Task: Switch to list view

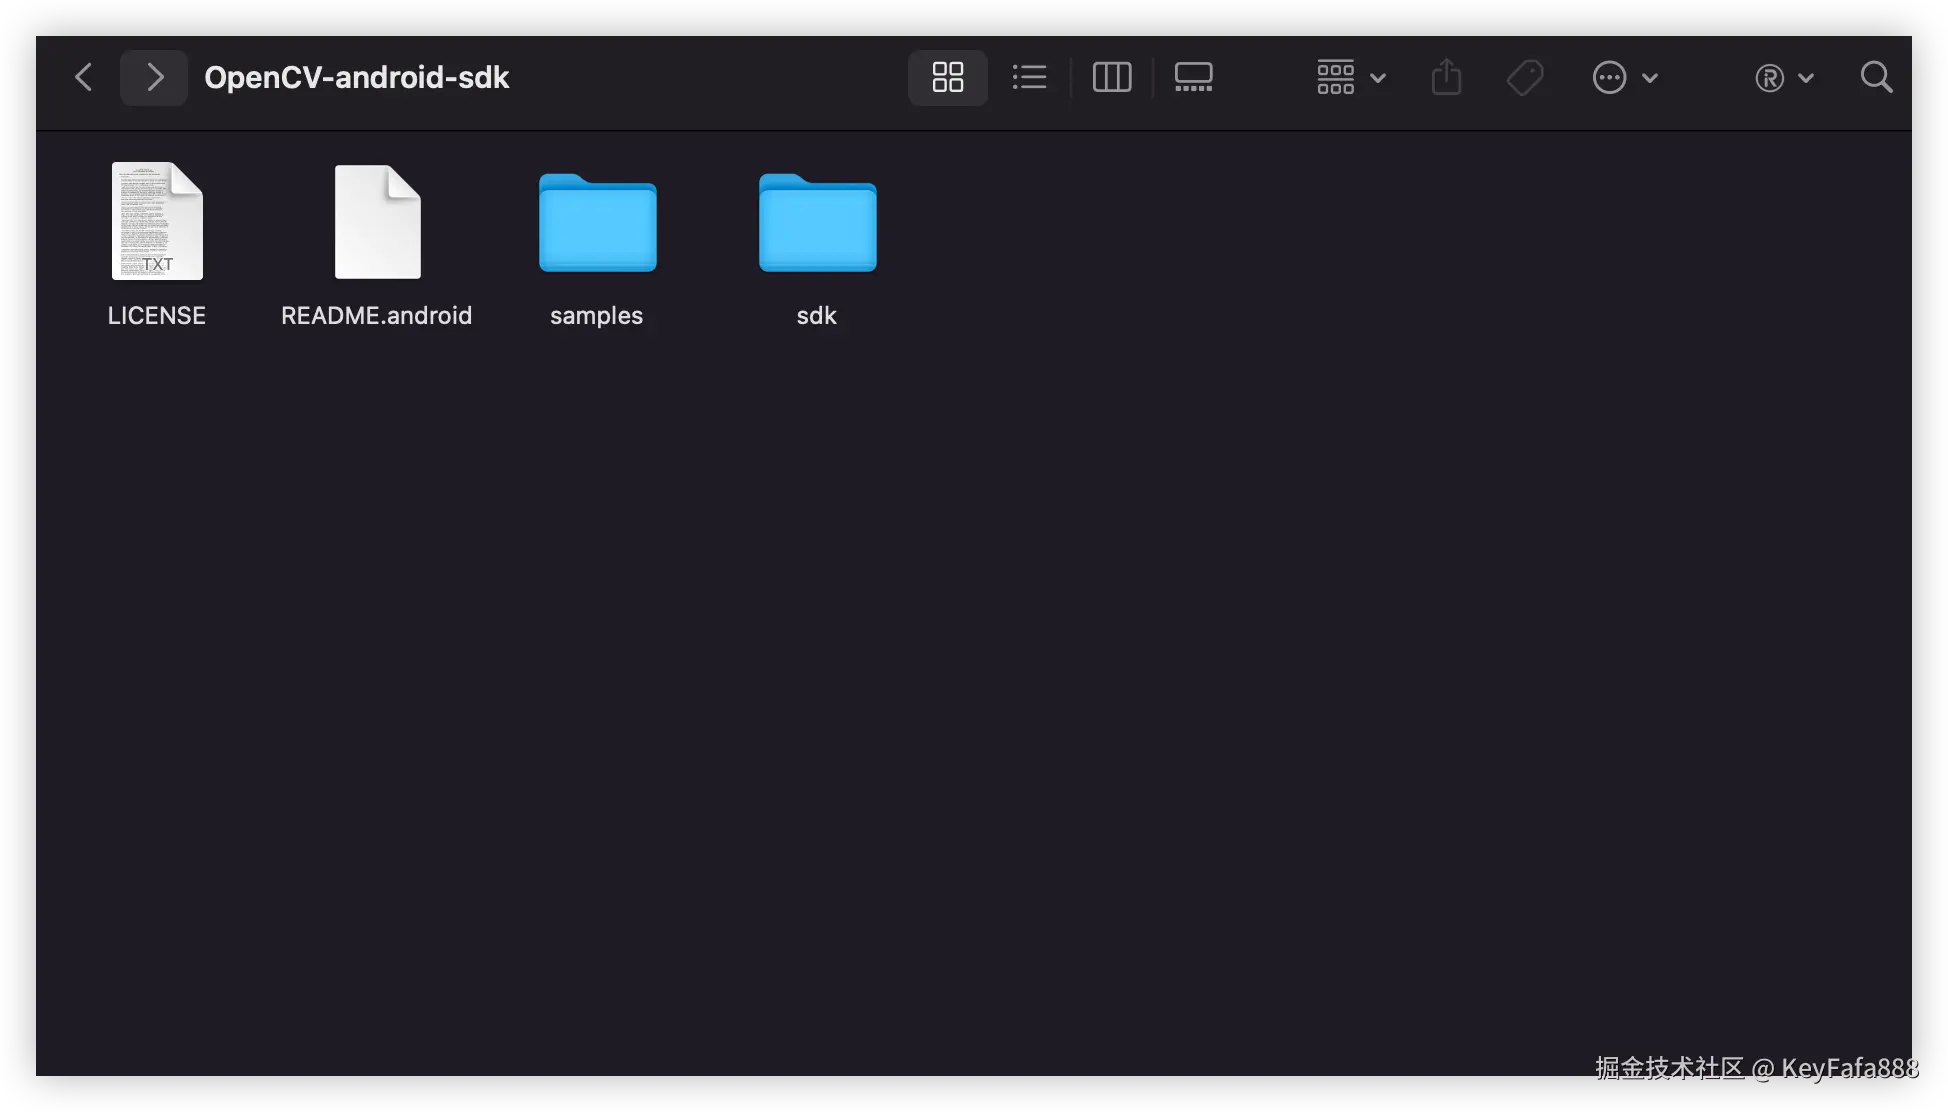Action: click(1029, 77)
